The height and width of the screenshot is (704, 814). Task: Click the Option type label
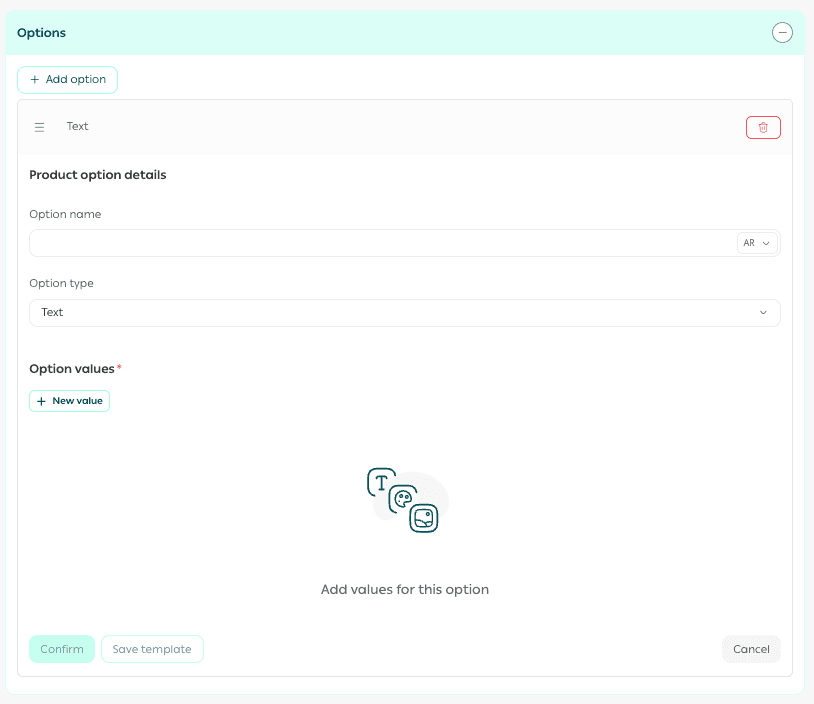[61, 283]
